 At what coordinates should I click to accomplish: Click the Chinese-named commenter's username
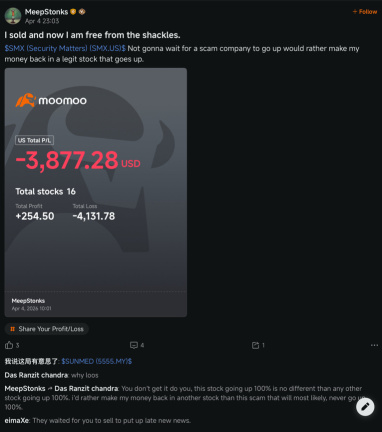31,361
